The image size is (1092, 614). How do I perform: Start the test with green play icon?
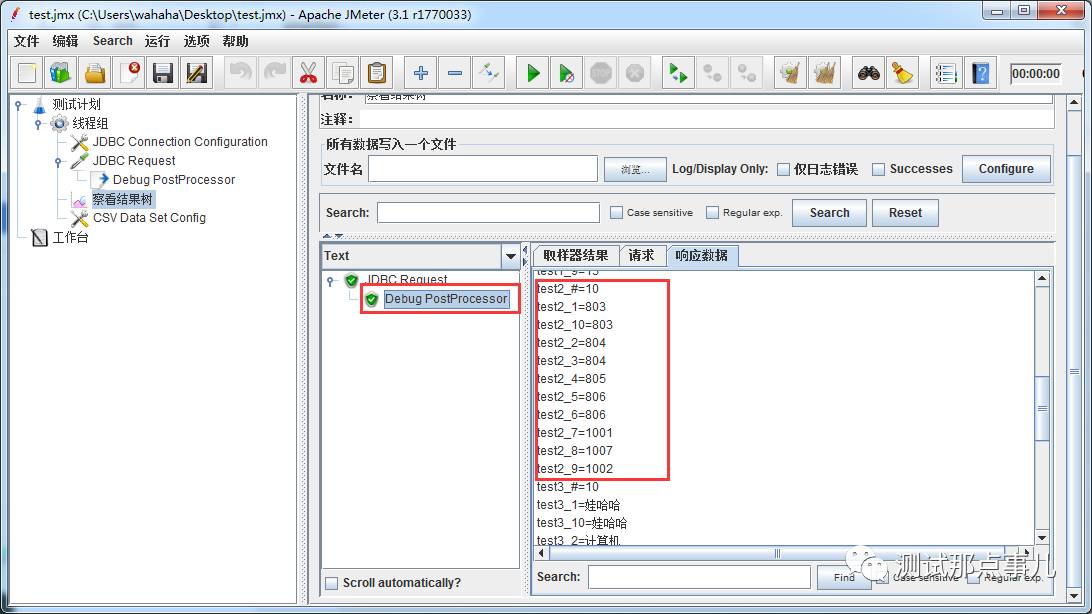(533, 72)
